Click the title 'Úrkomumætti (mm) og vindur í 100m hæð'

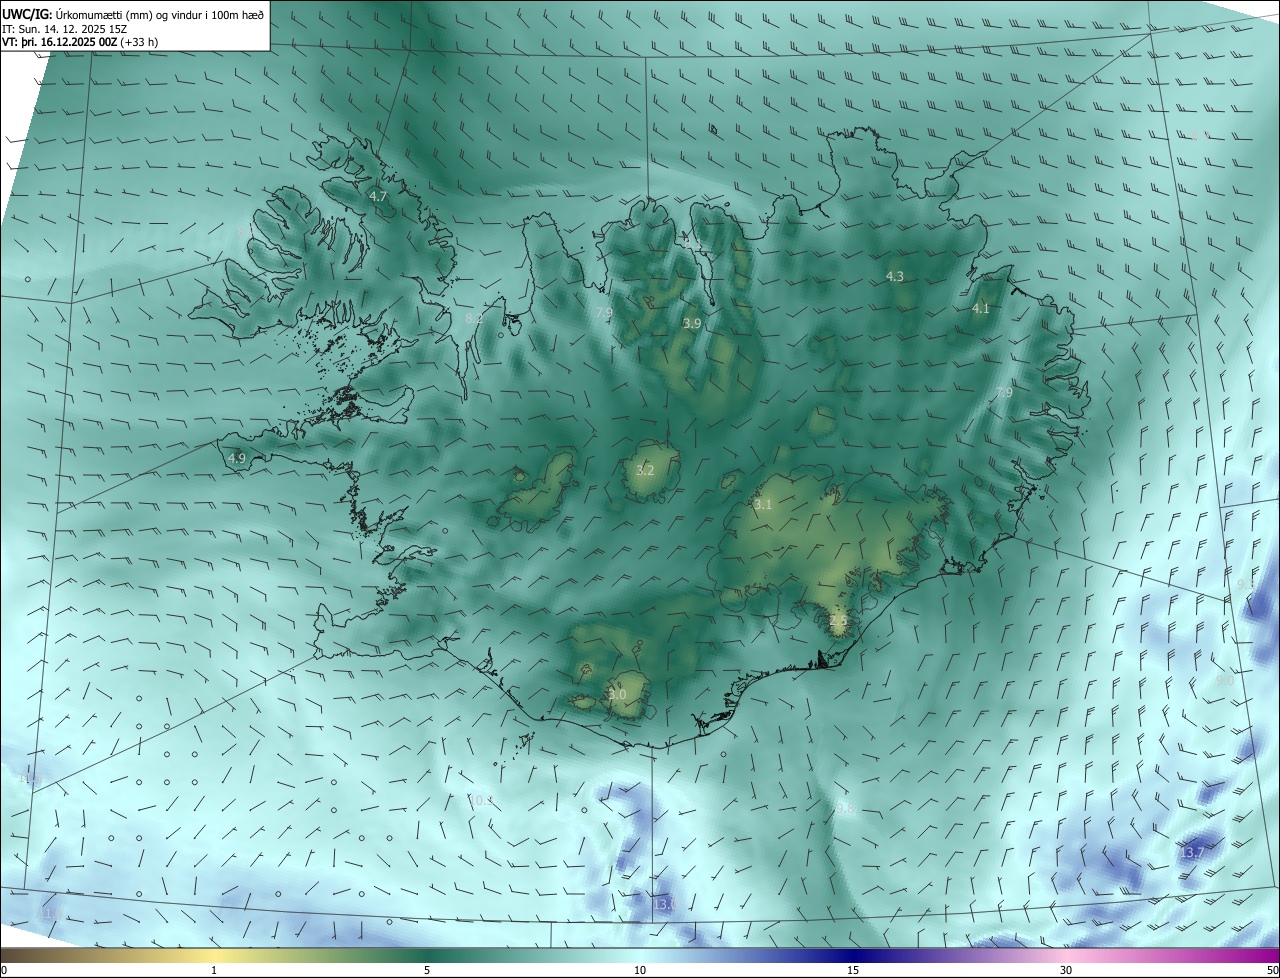pos(158,14)
